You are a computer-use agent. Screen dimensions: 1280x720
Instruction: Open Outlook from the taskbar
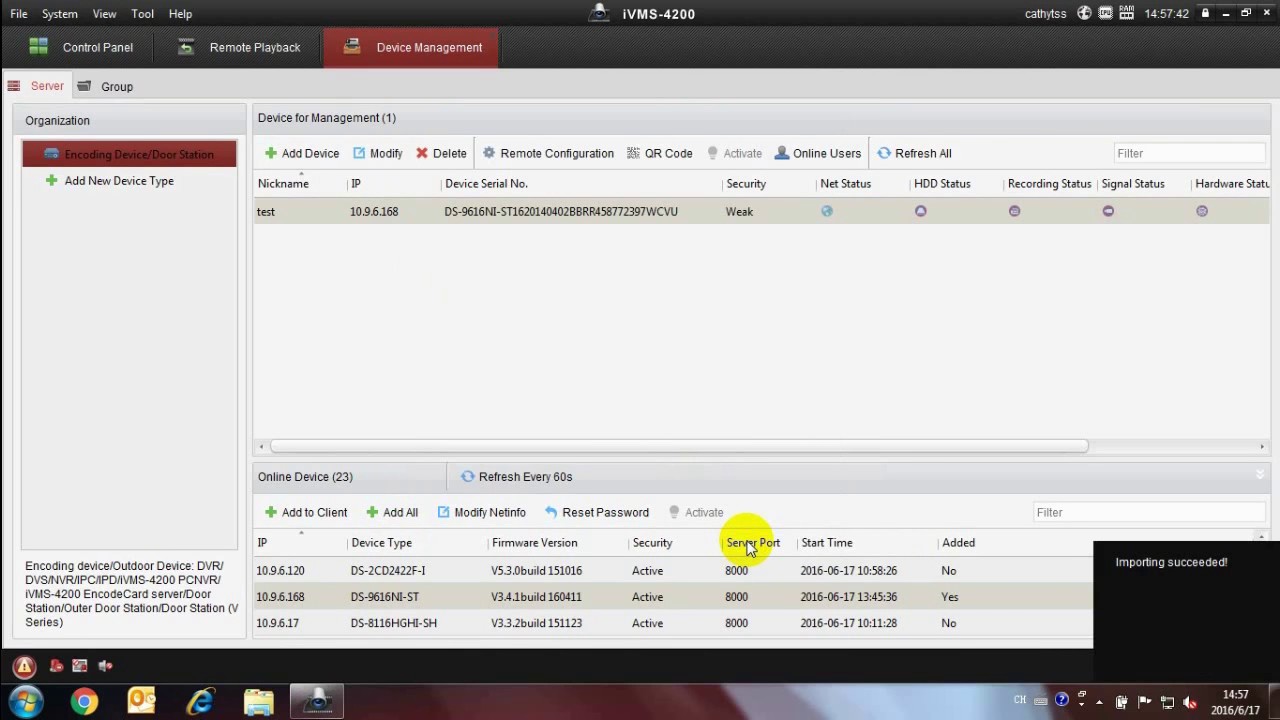tap(142, 702)
